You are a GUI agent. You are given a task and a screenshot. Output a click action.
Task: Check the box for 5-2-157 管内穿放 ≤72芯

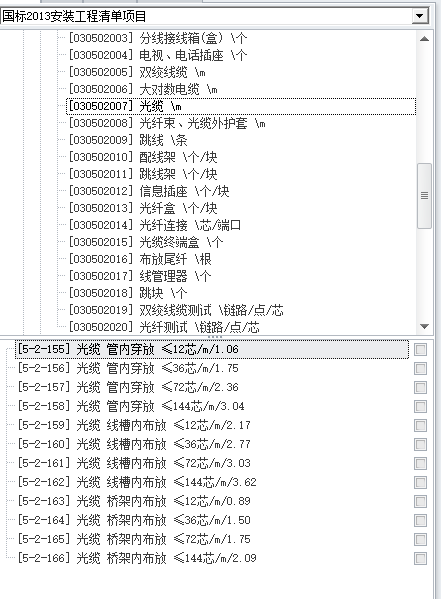click(x=420, y=388)
